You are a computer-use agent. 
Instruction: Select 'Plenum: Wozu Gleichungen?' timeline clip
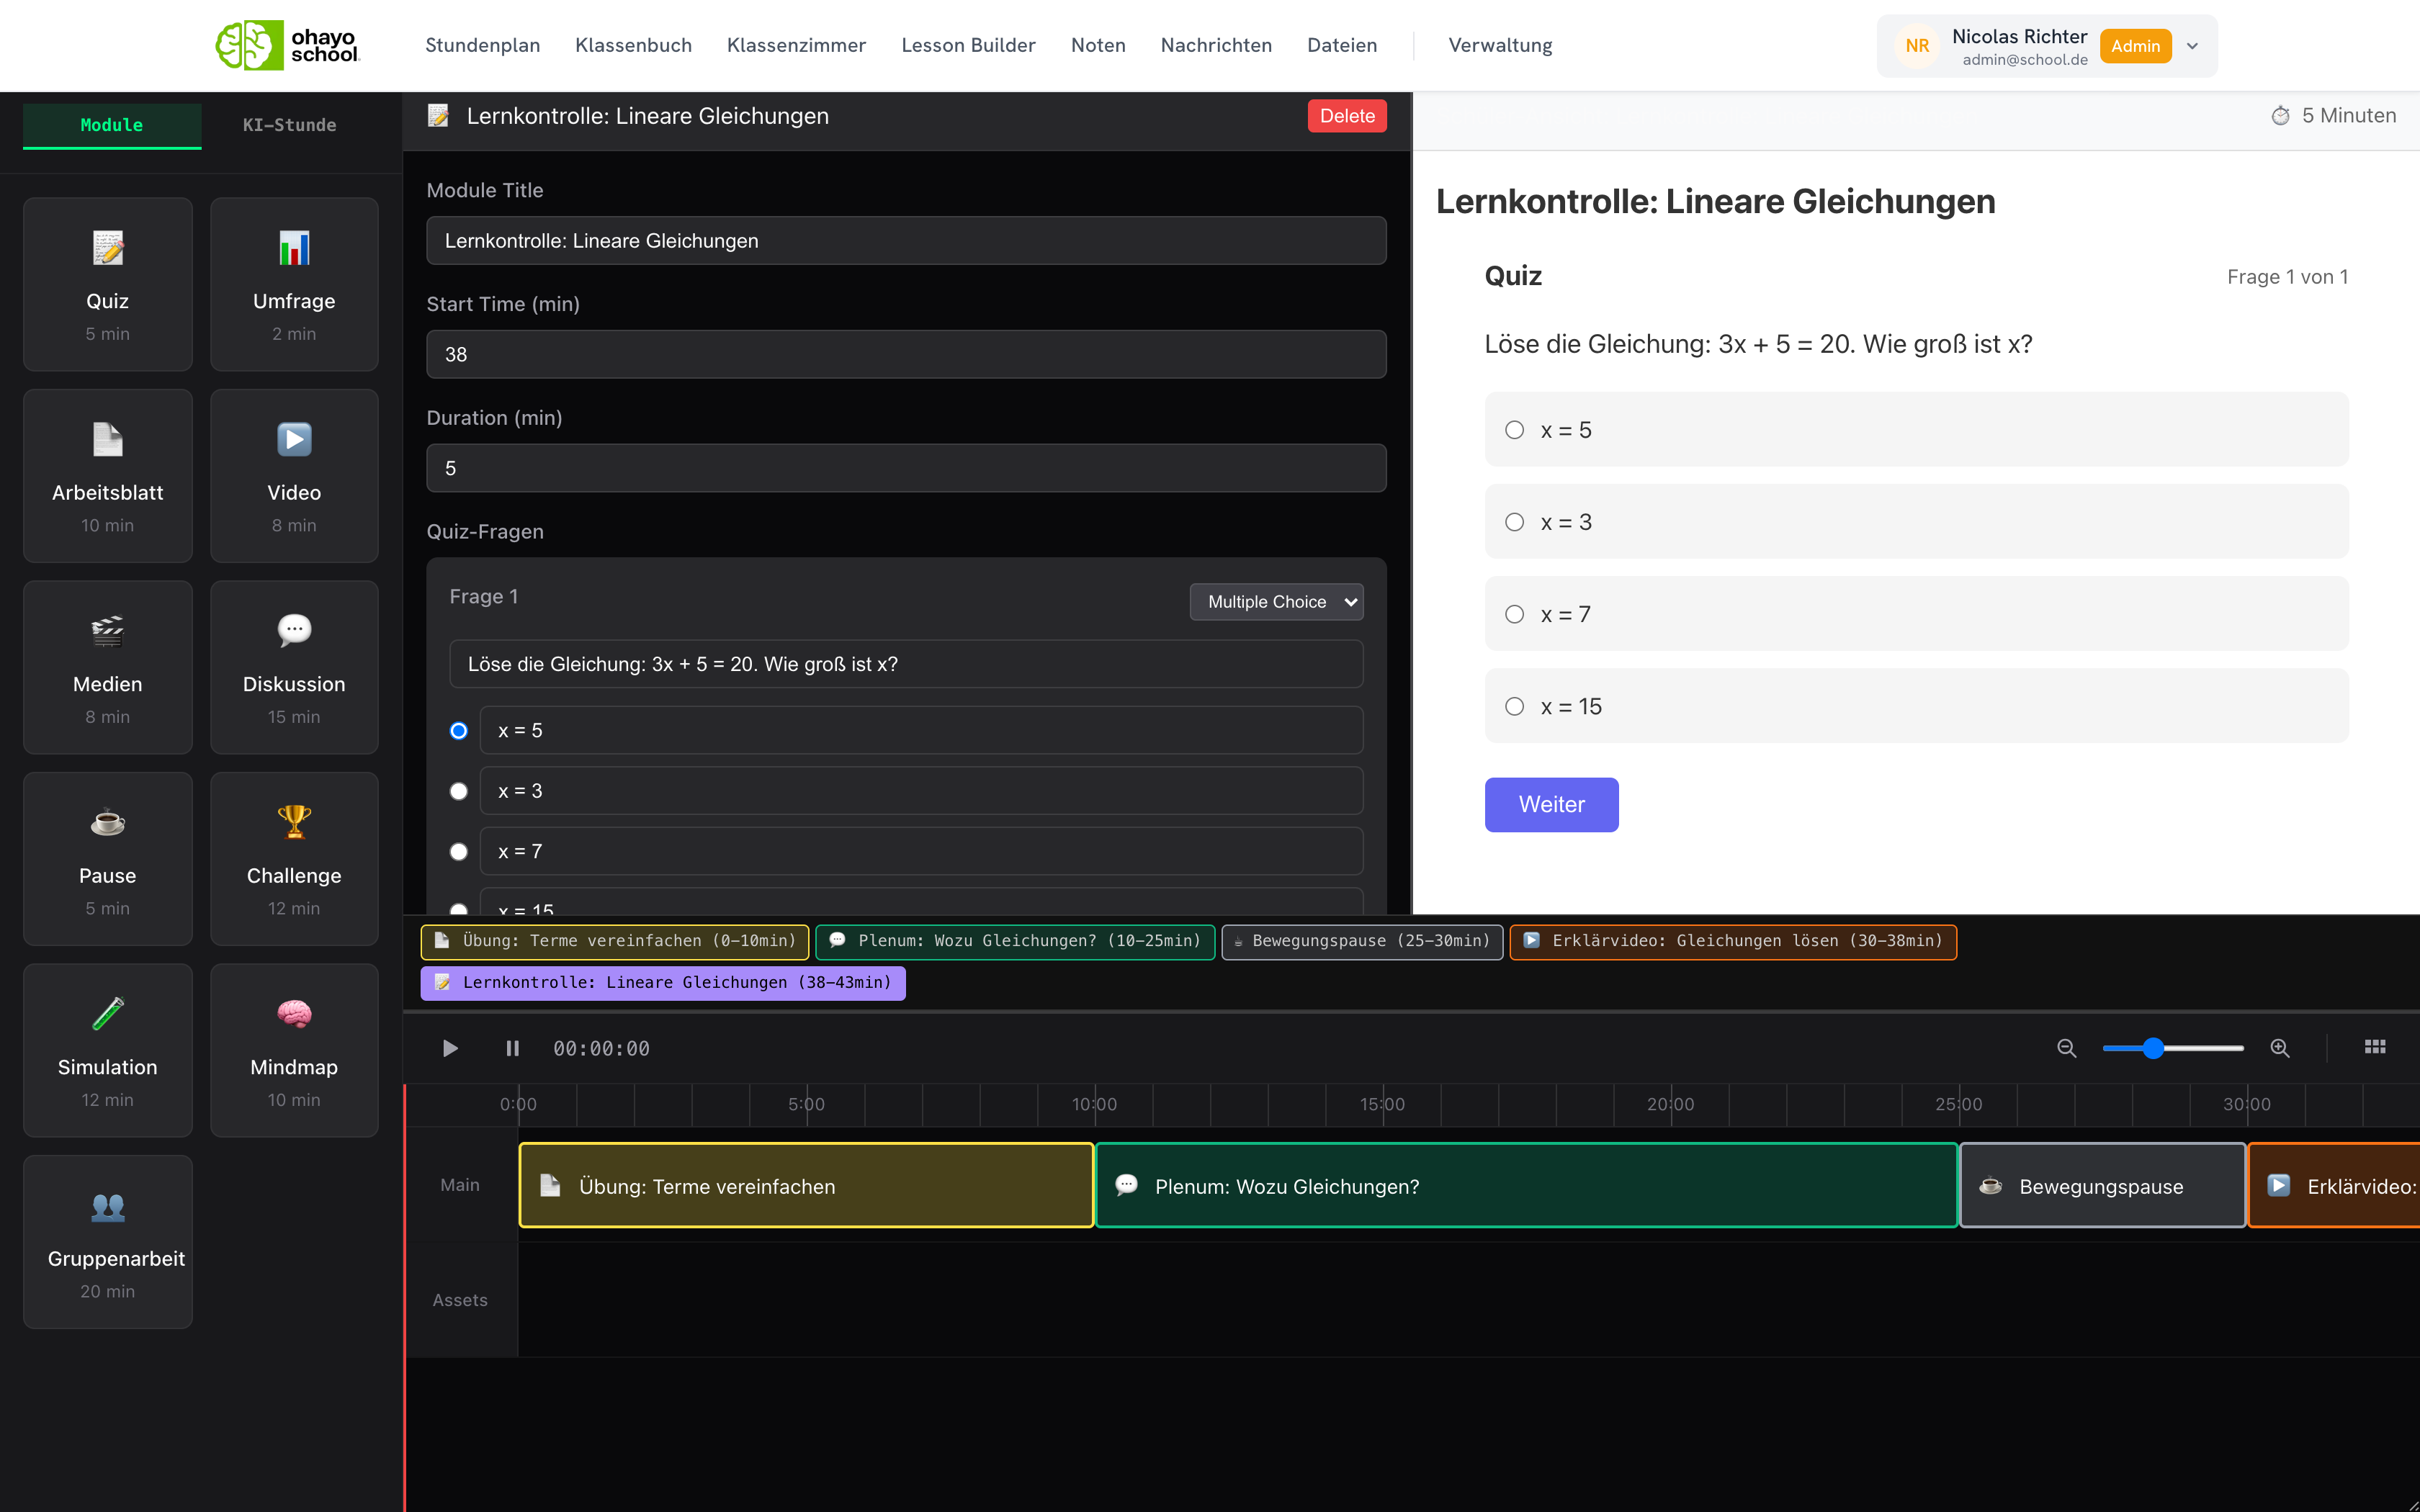point(1526,1186)
